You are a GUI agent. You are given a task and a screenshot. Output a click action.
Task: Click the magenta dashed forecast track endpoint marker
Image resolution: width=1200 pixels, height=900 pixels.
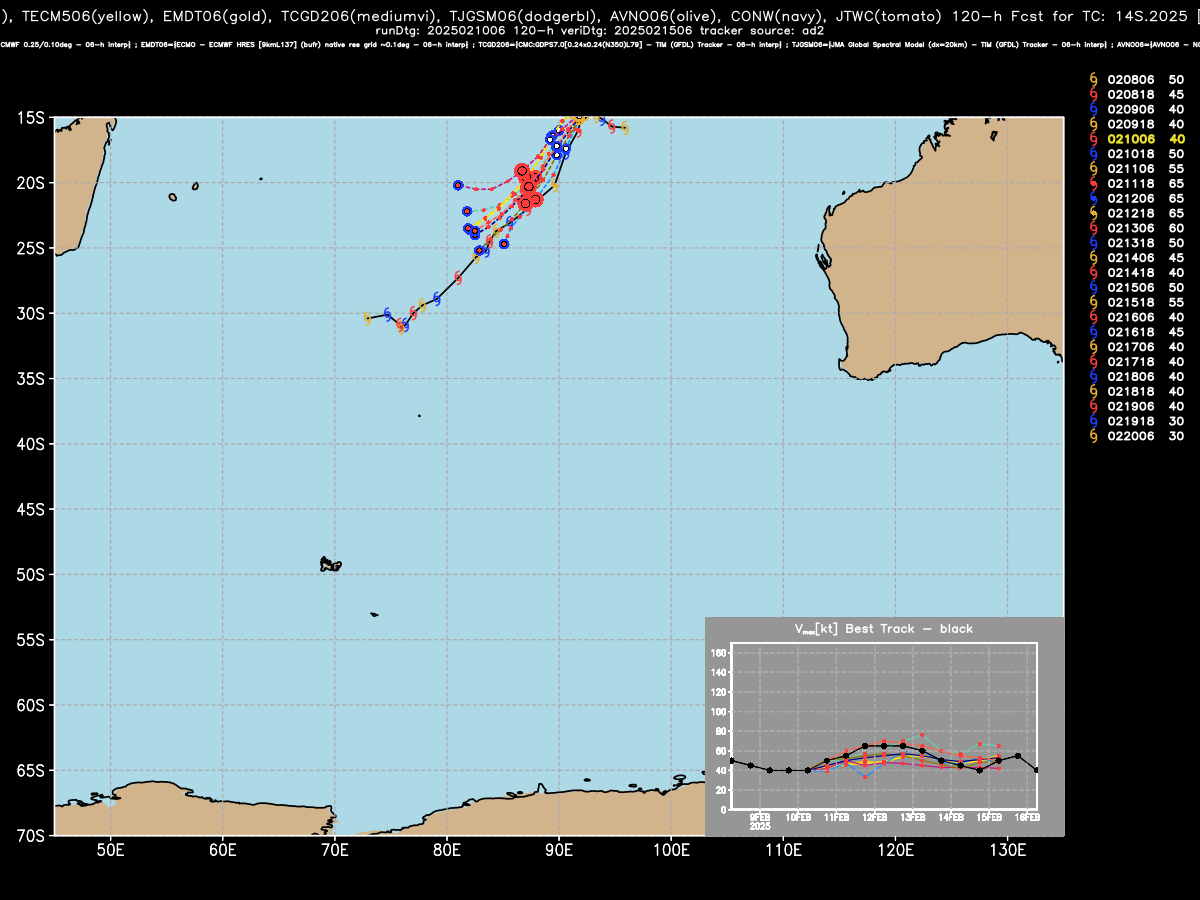(458, 185)
